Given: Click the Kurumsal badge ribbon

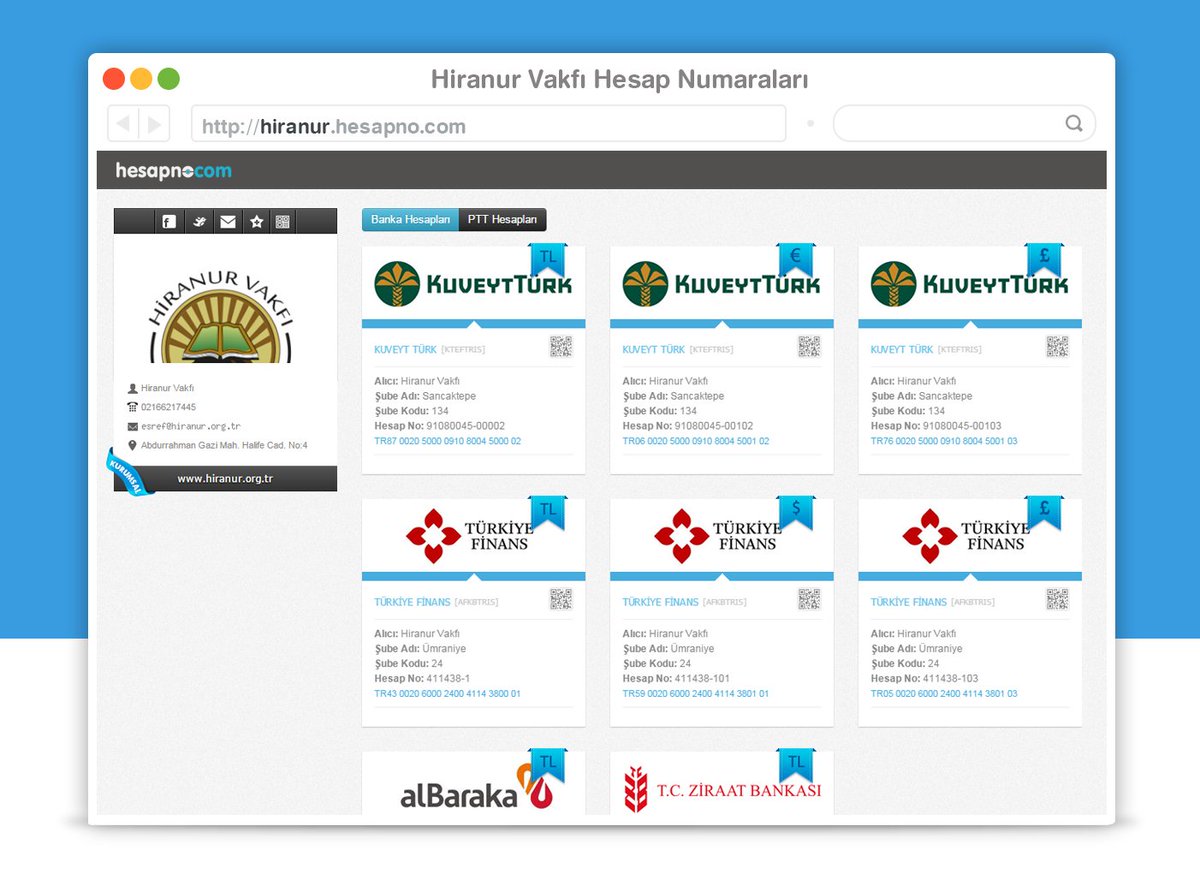Looking at the screenshot, I should pos(131,472).
